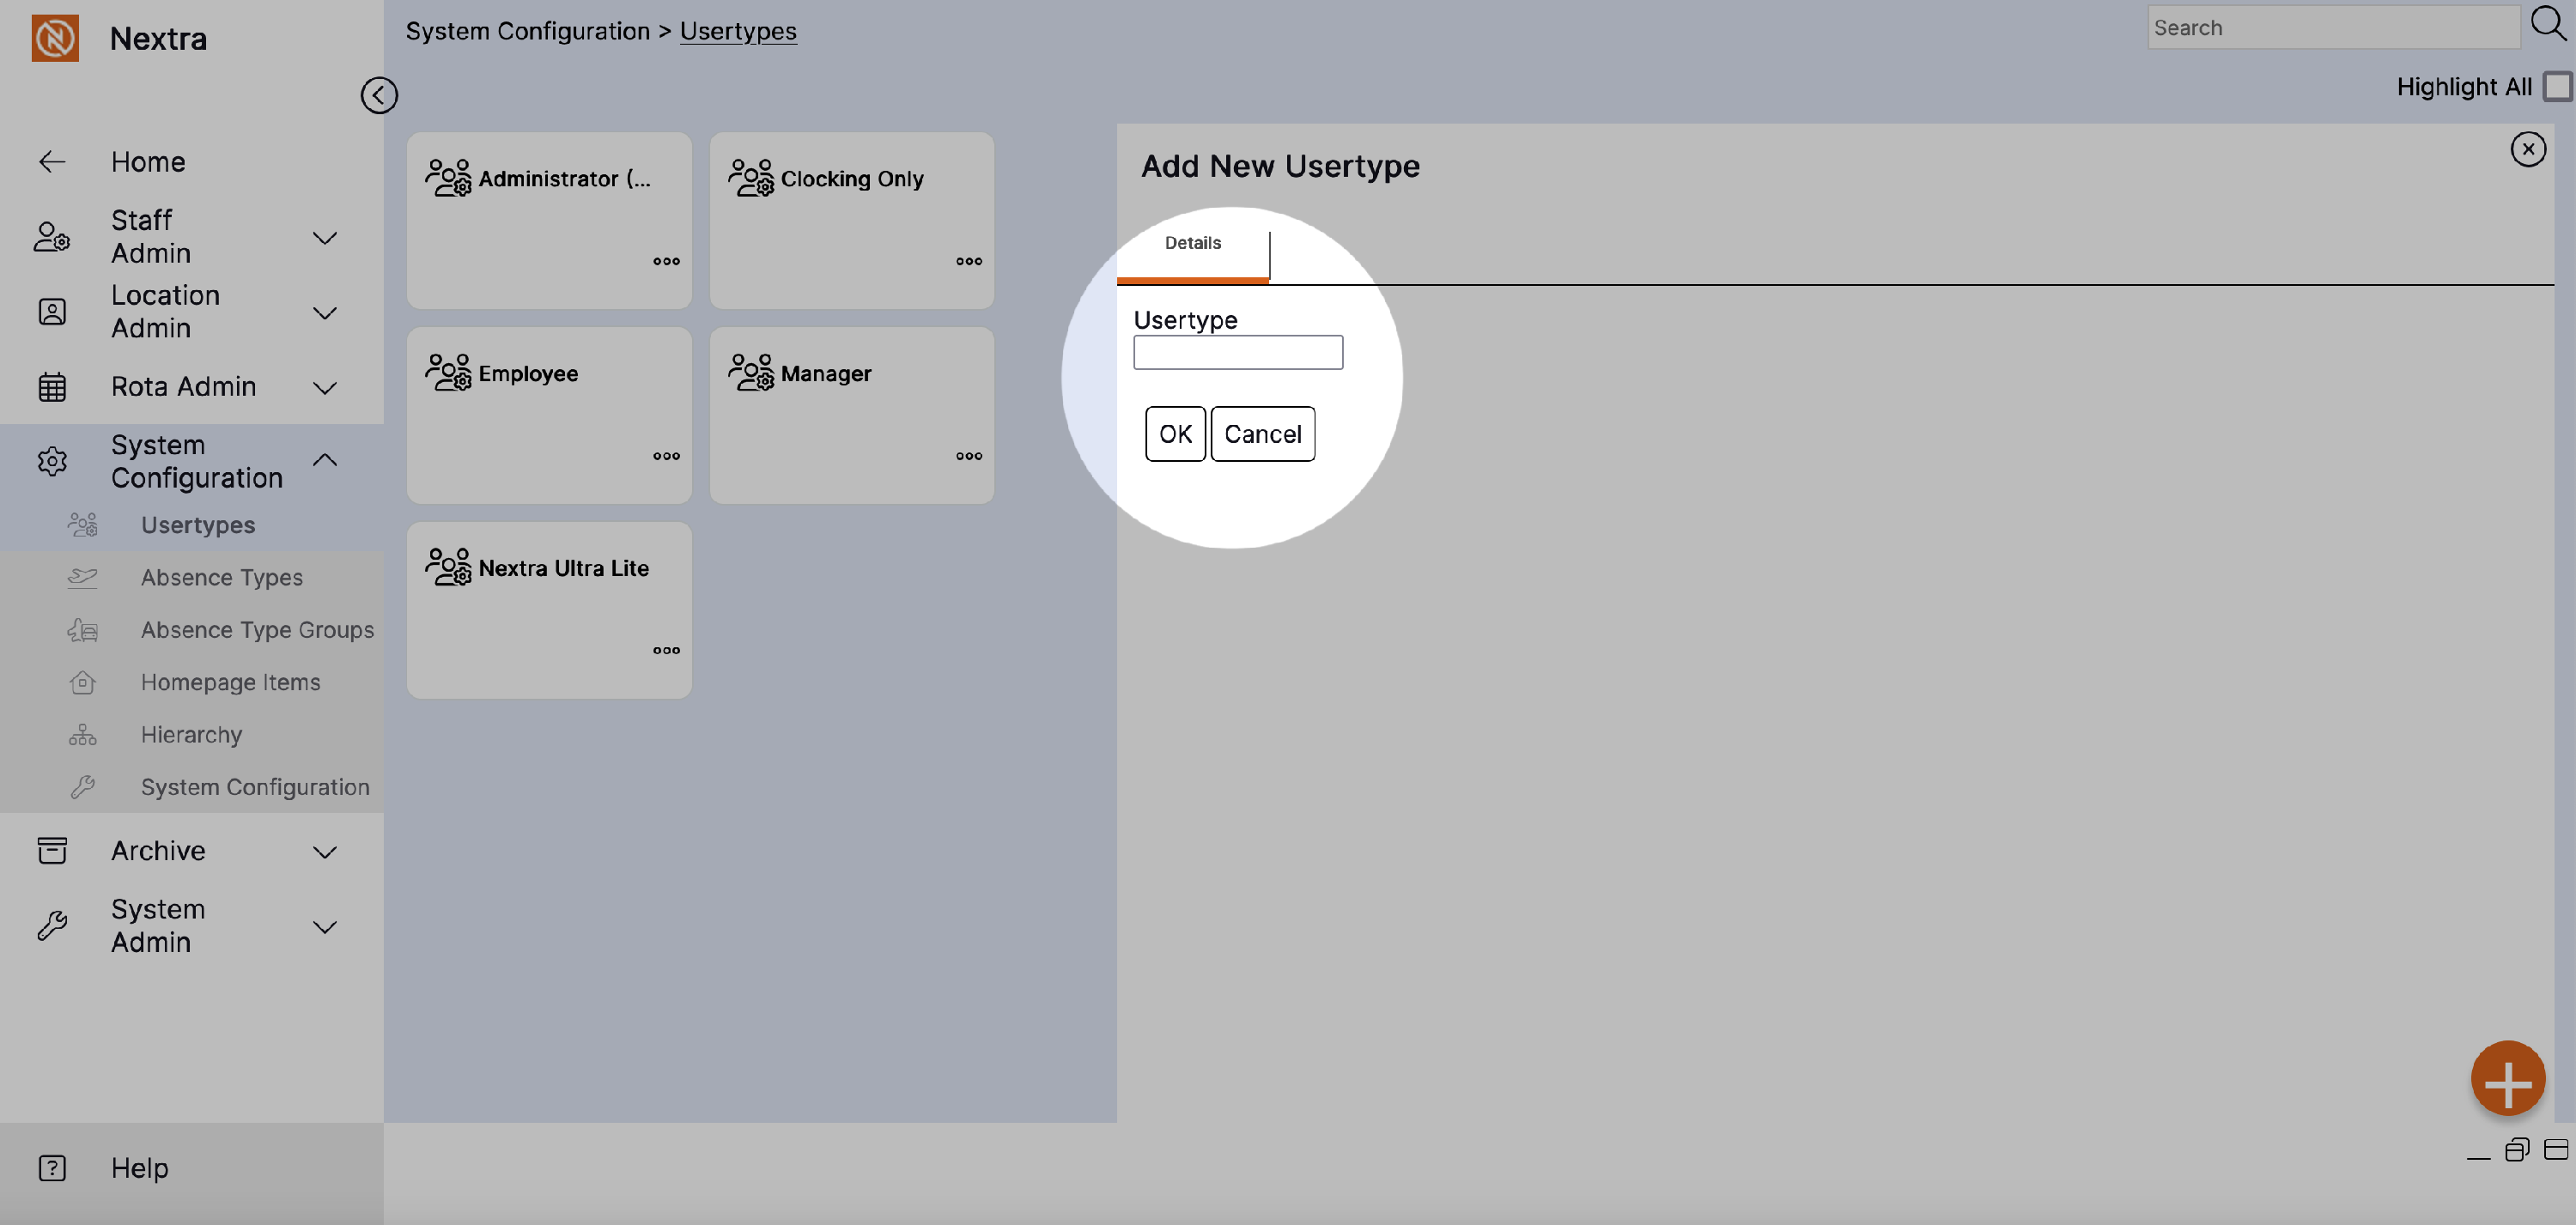Viewport: 2576px width, 1225px height.
Task: Open the Employee card three-dot menu
Action: coord(666,456)
